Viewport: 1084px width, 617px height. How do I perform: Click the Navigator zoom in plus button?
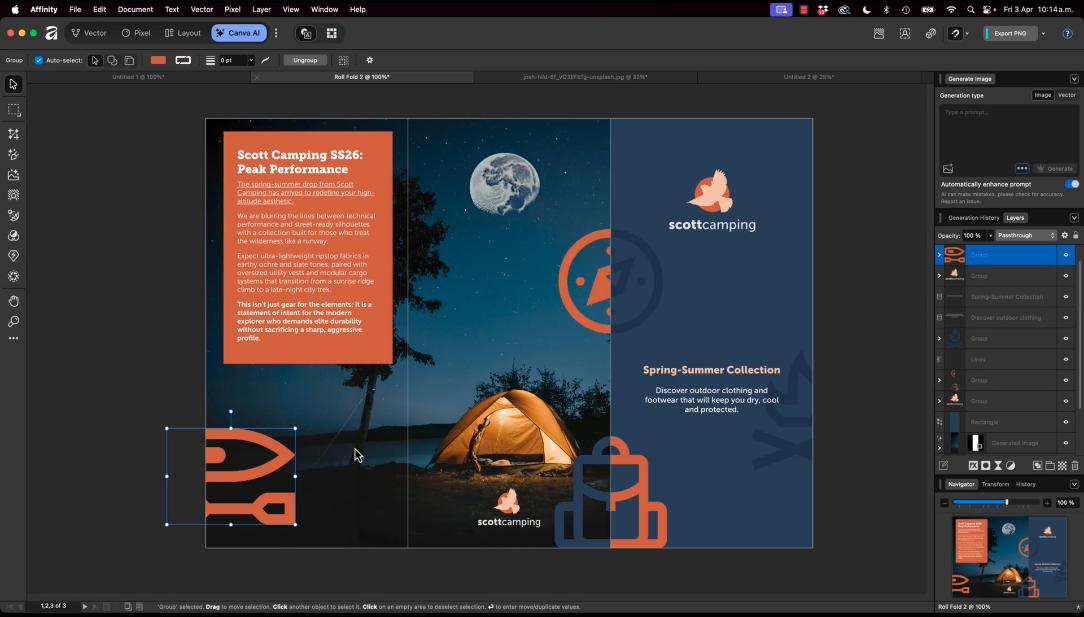[1047, 503]
